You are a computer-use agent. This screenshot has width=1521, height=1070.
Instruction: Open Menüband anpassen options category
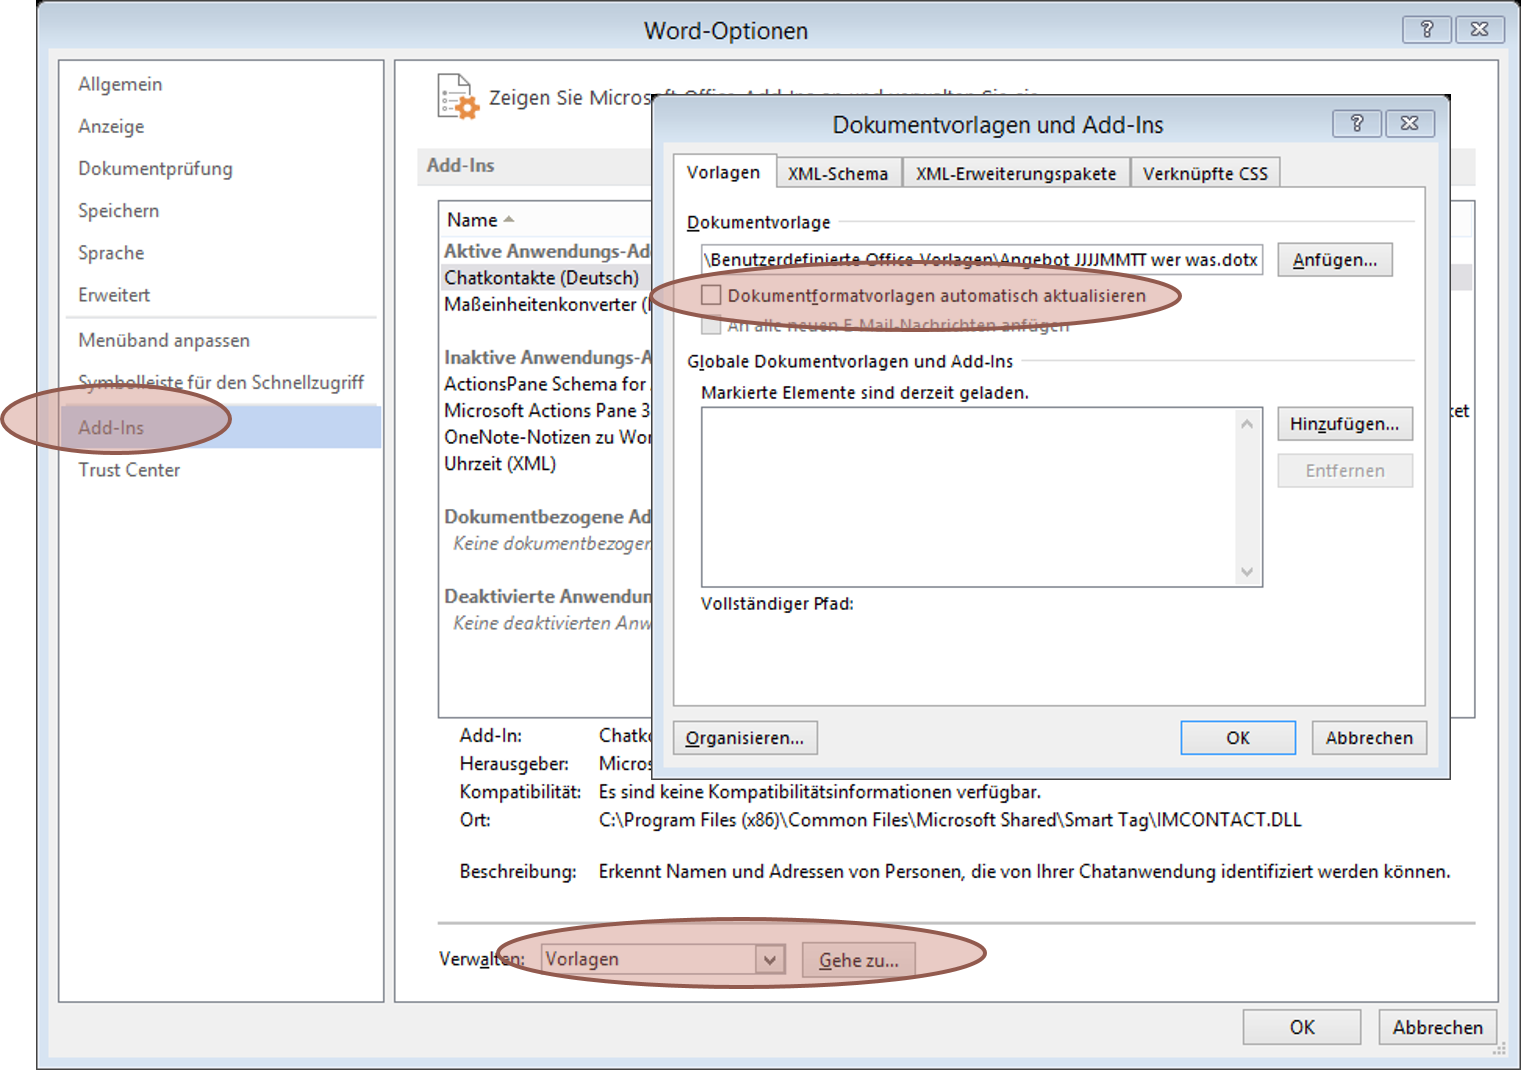coord(164,340)
